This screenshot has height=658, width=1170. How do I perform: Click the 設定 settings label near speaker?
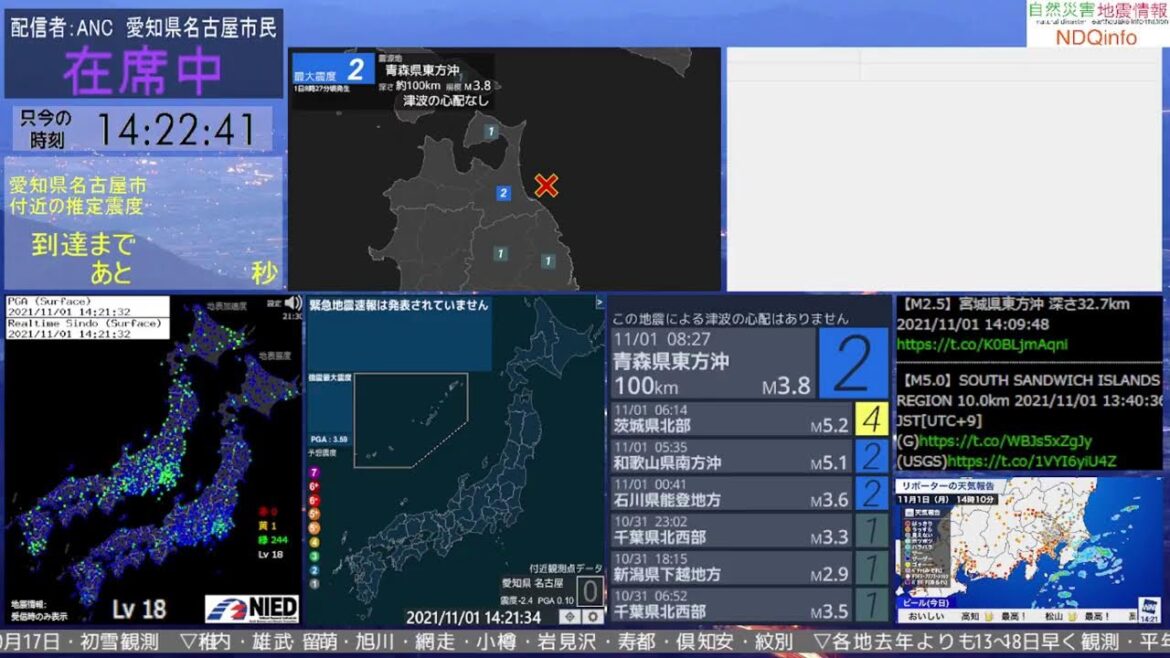pos(274,302)
